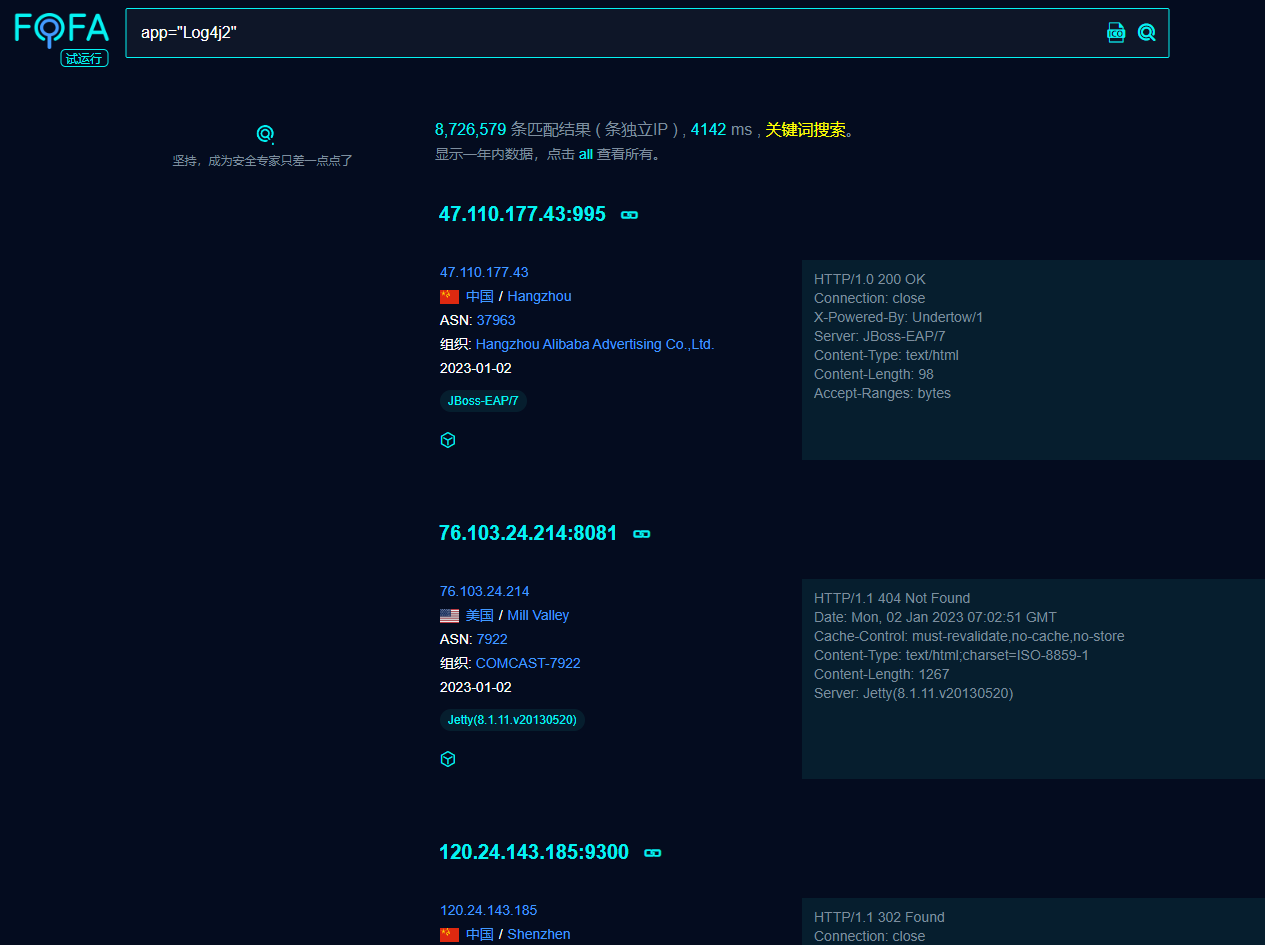The image size is (1265, 945).
Task: Click the 中国 country link beside Hangzhou
Action: [480, 296]
